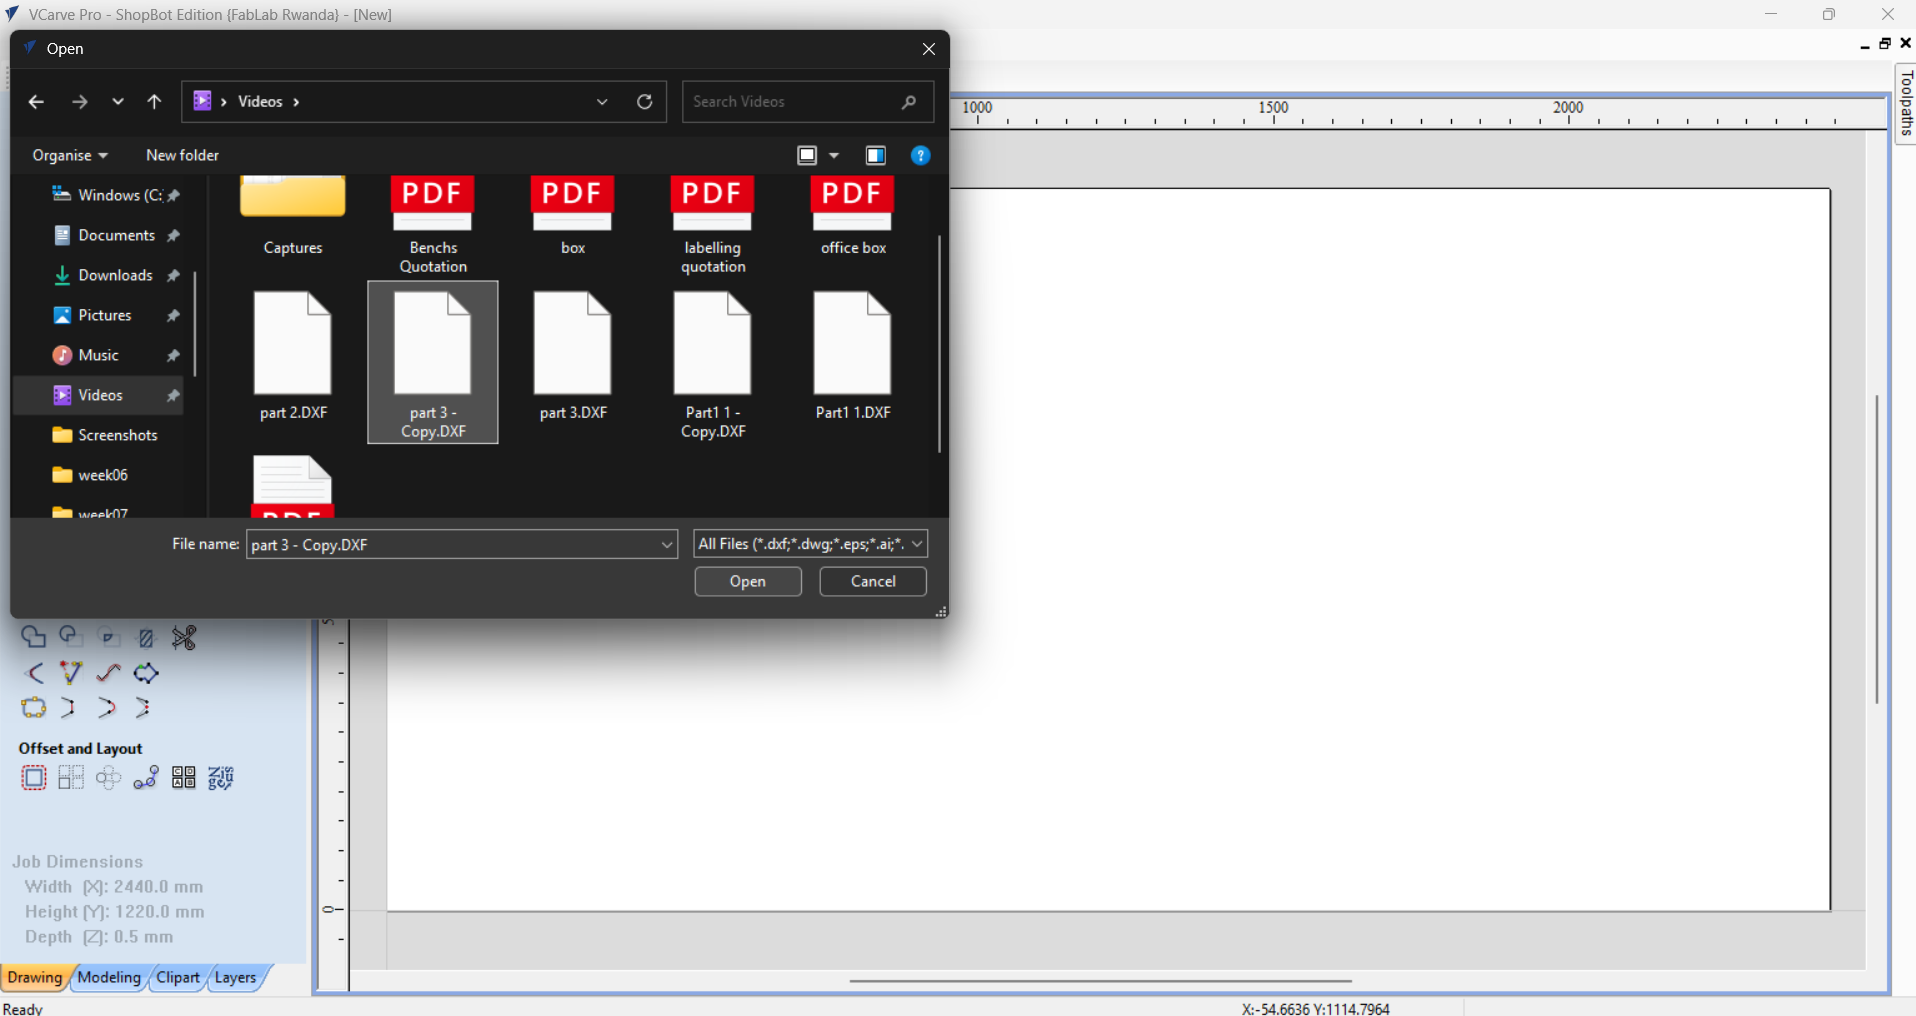Toggle the preview pane
1916x1016 pixels.
[876, 155]
